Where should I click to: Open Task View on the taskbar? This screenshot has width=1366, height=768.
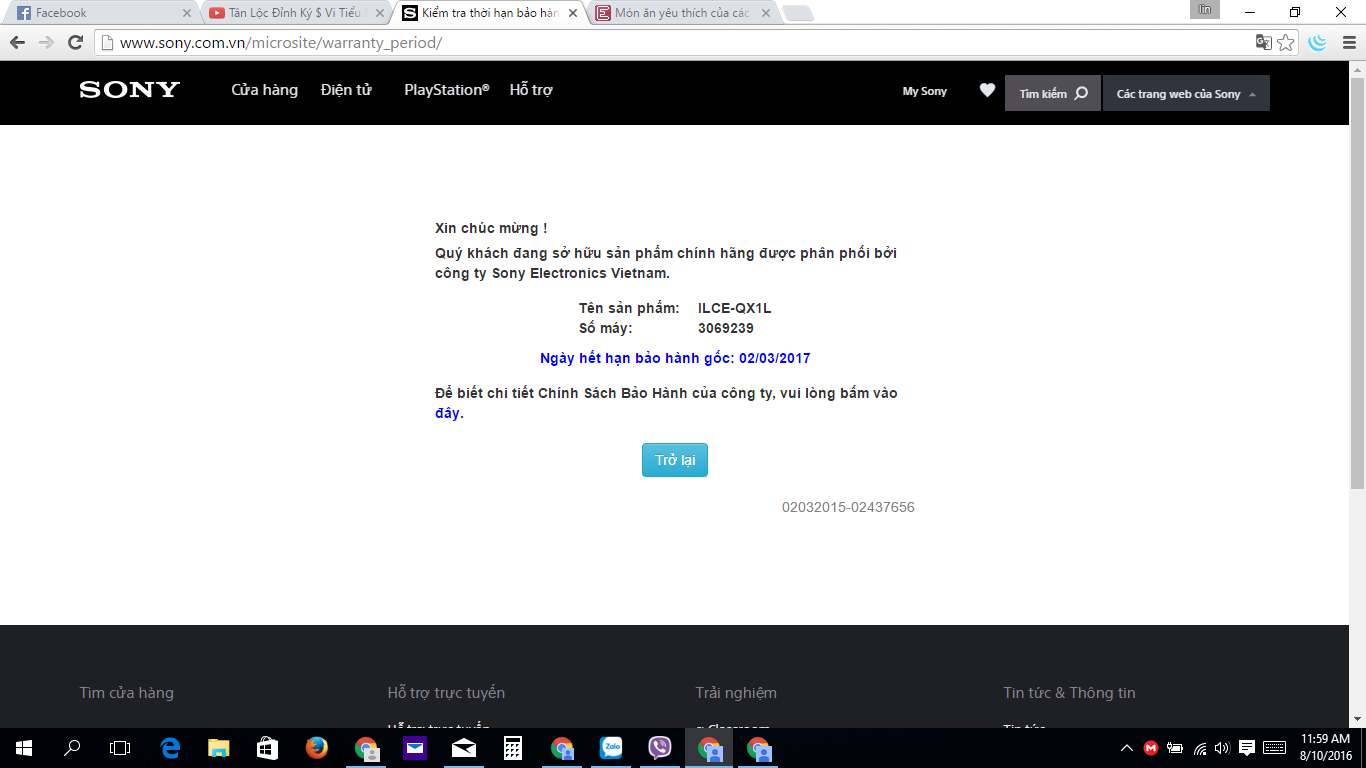click(x=120, y=748)
